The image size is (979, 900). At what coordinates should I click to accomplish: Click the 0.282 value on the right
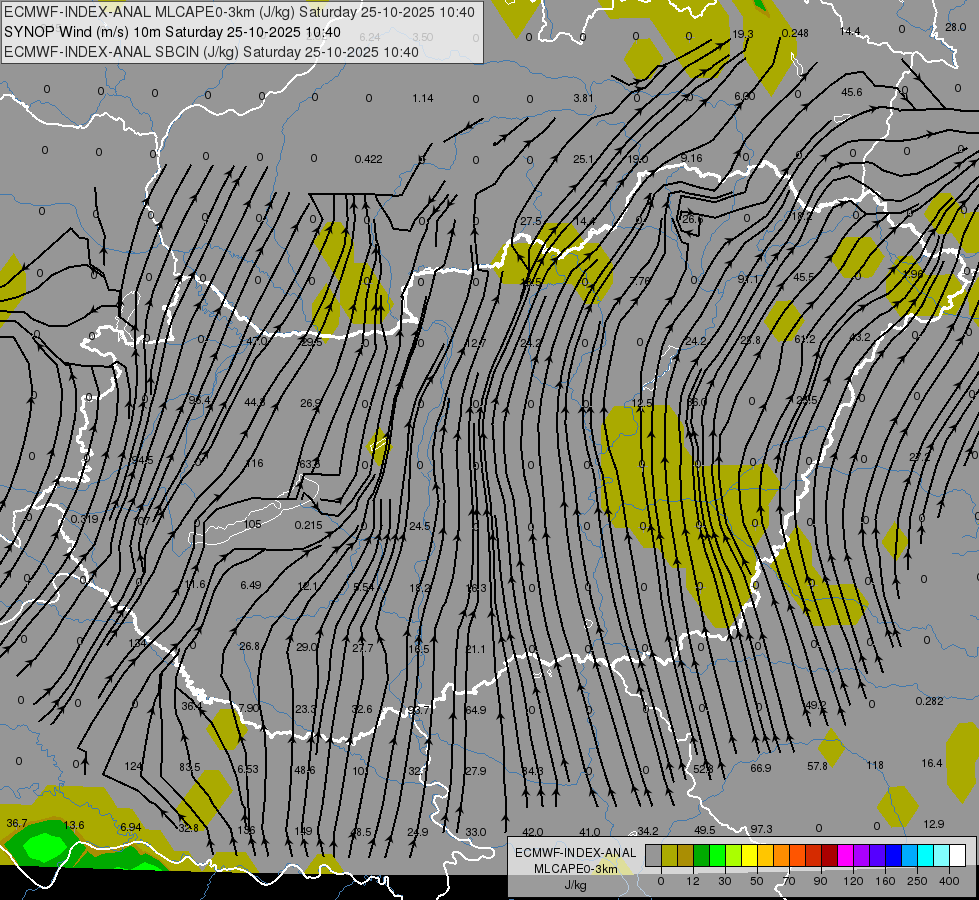pos(929,701)
